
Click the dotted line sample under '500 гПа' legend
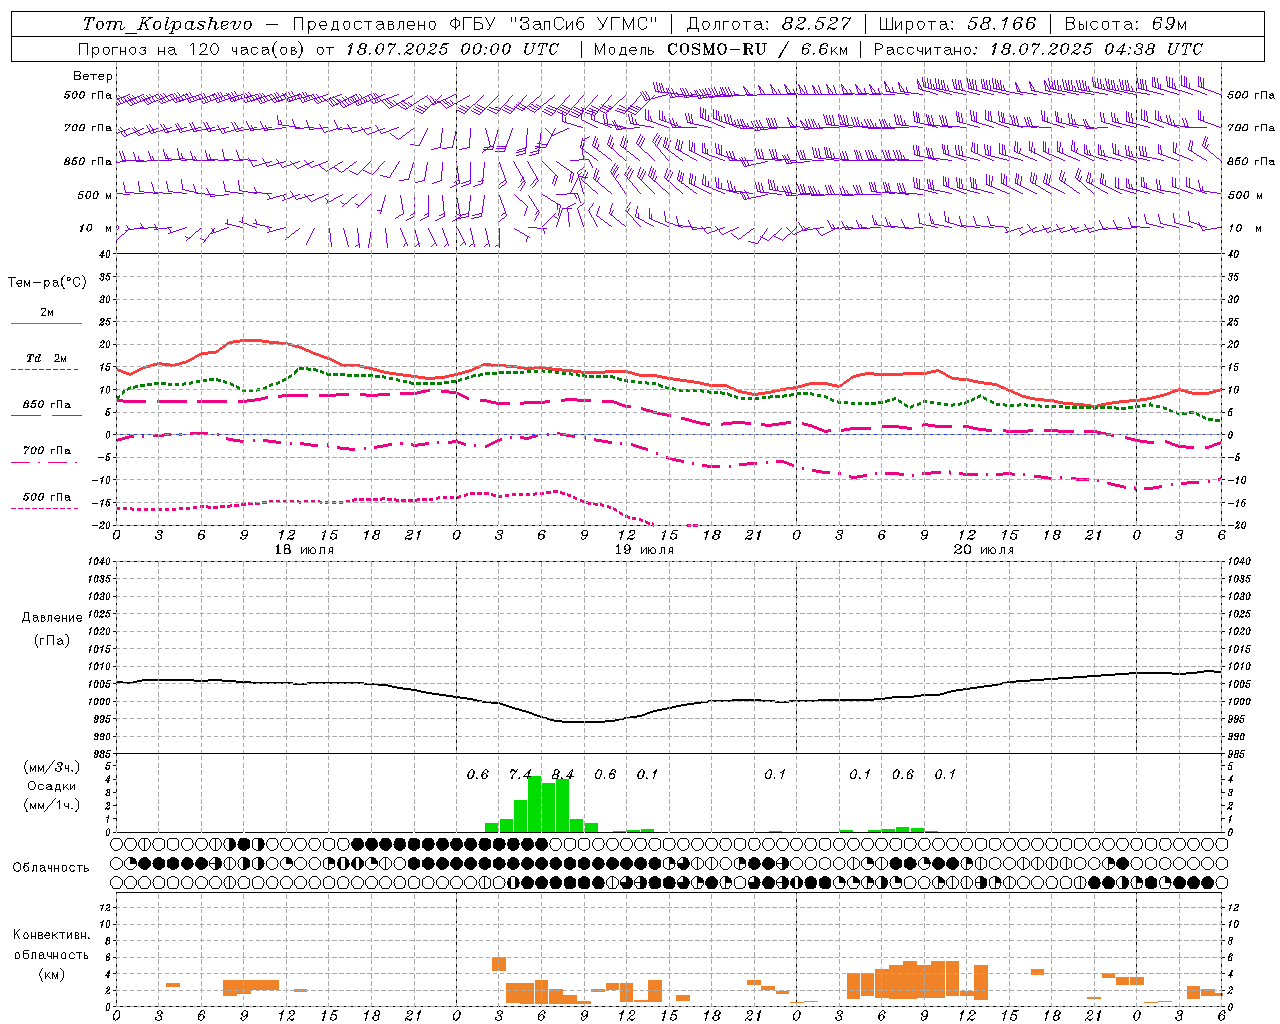[46, 509]
